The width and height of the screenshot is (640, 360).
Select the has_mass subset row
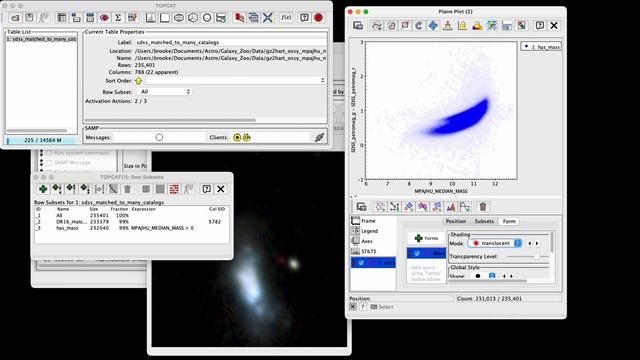pyautogui.click(x=131, y=228)
